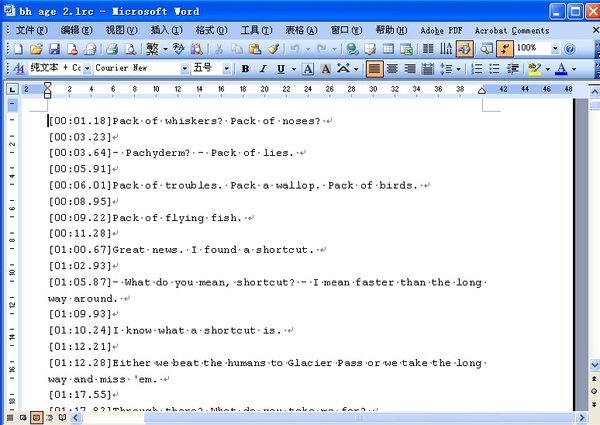Apply character shading with the shaded A icon

click(x=326, y=69)
